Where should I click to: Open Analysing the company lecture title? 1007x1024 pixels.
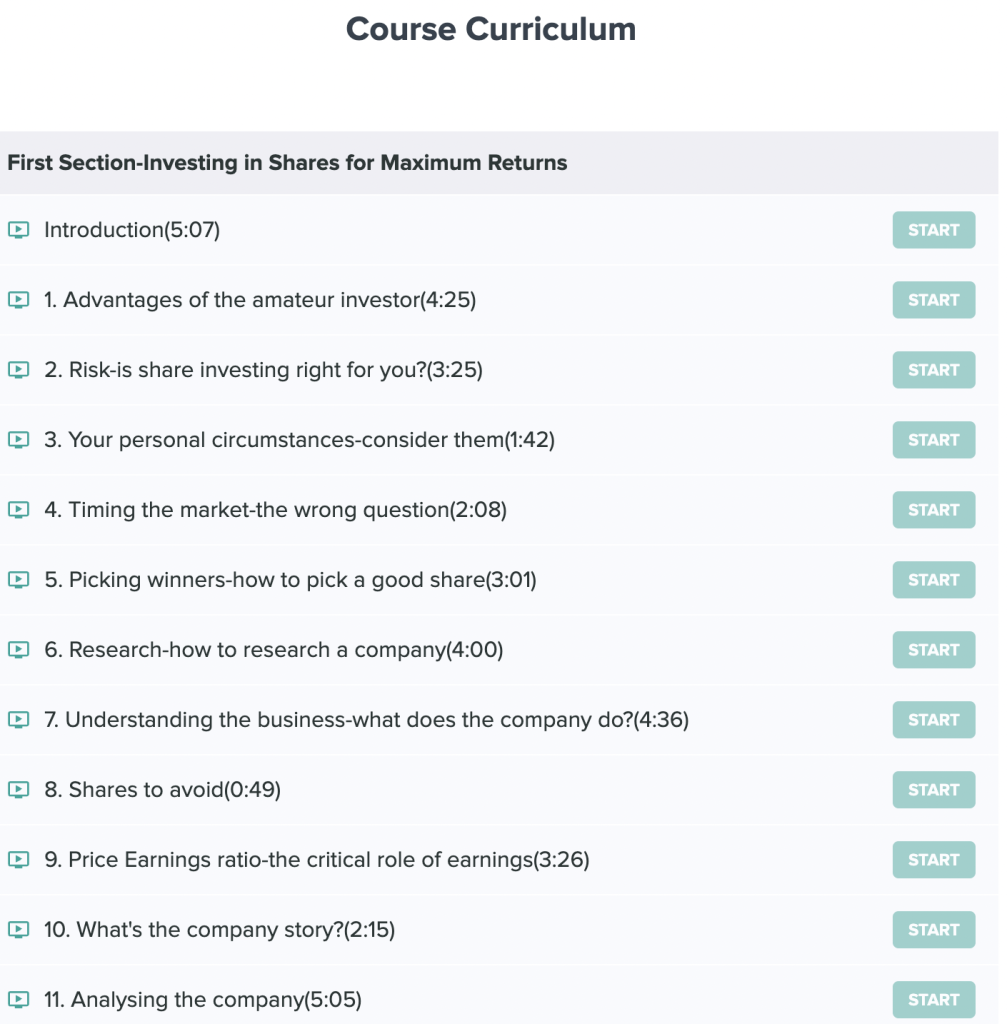202,1000
